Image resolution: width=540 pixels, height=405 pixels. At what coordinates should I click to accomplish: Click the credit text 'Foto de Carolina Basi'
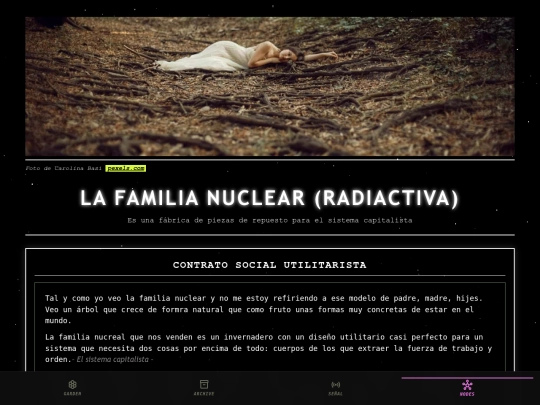[64, 168]
